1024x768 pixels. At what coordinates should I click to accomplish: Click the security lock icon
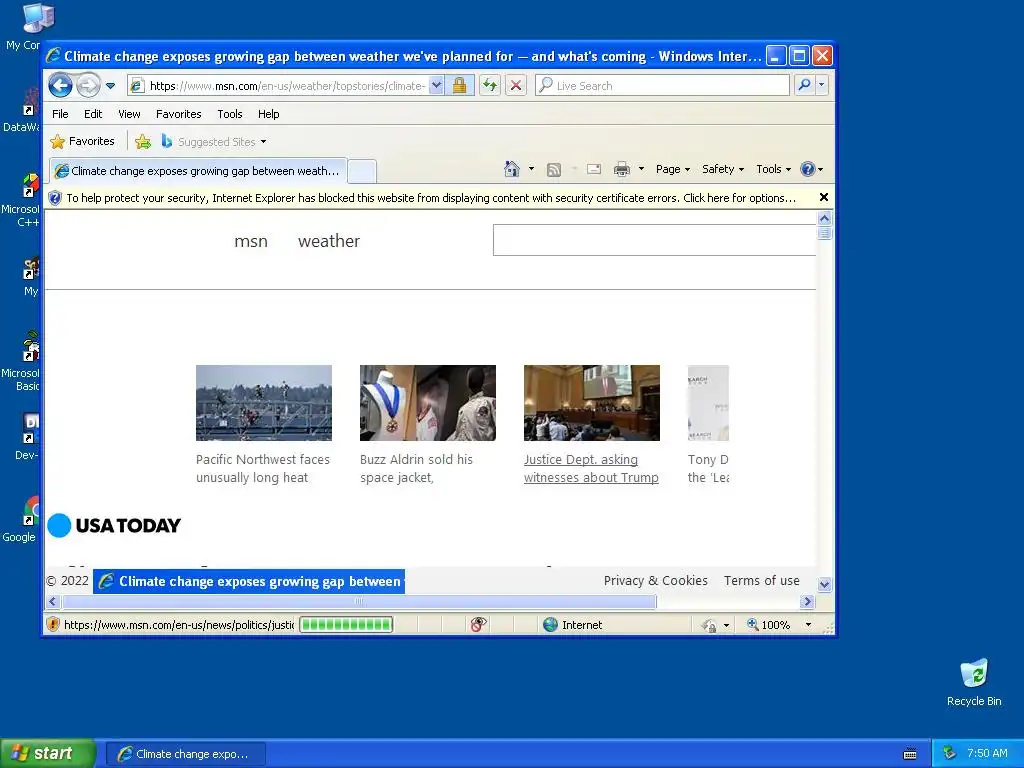460,86
